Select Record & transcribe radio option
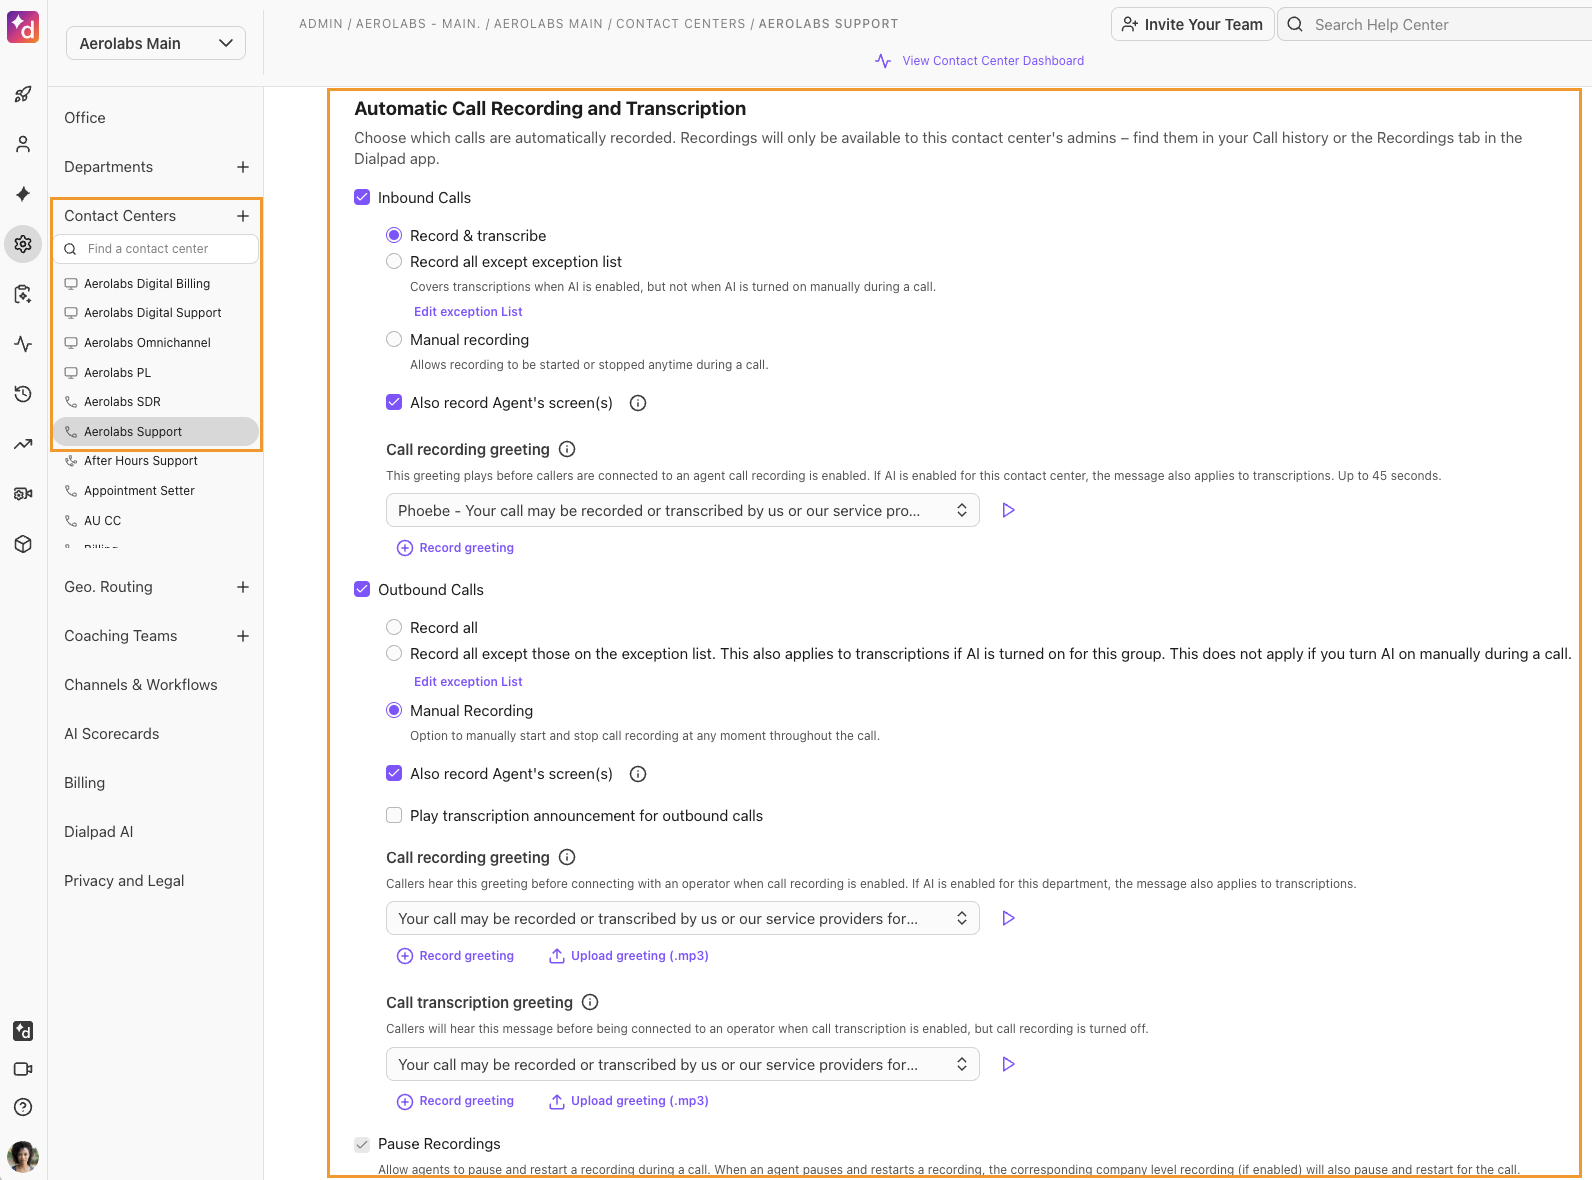The height and width of the screenshot is (1180, 1592). click(x=394, y=236)
